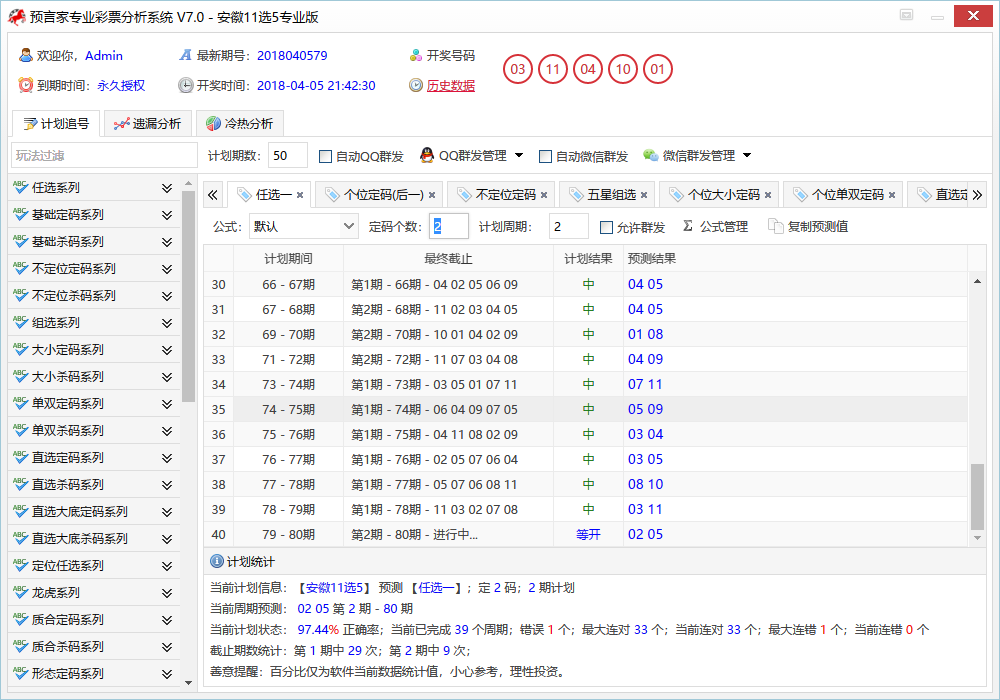Expand the 基础定码系列 category
The width and height of the screenshot is (1000, 700).
(x=166, y=215)
